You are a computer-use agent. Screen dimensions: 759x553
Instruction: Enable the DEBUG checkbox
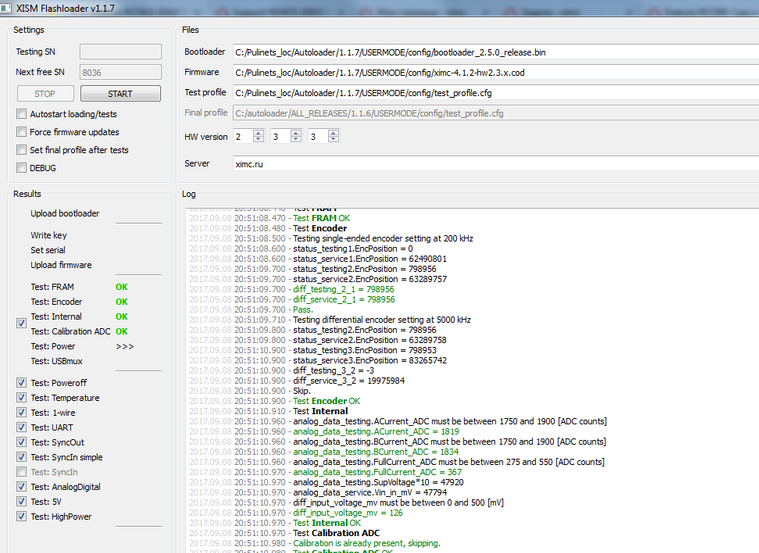point(21,168)
